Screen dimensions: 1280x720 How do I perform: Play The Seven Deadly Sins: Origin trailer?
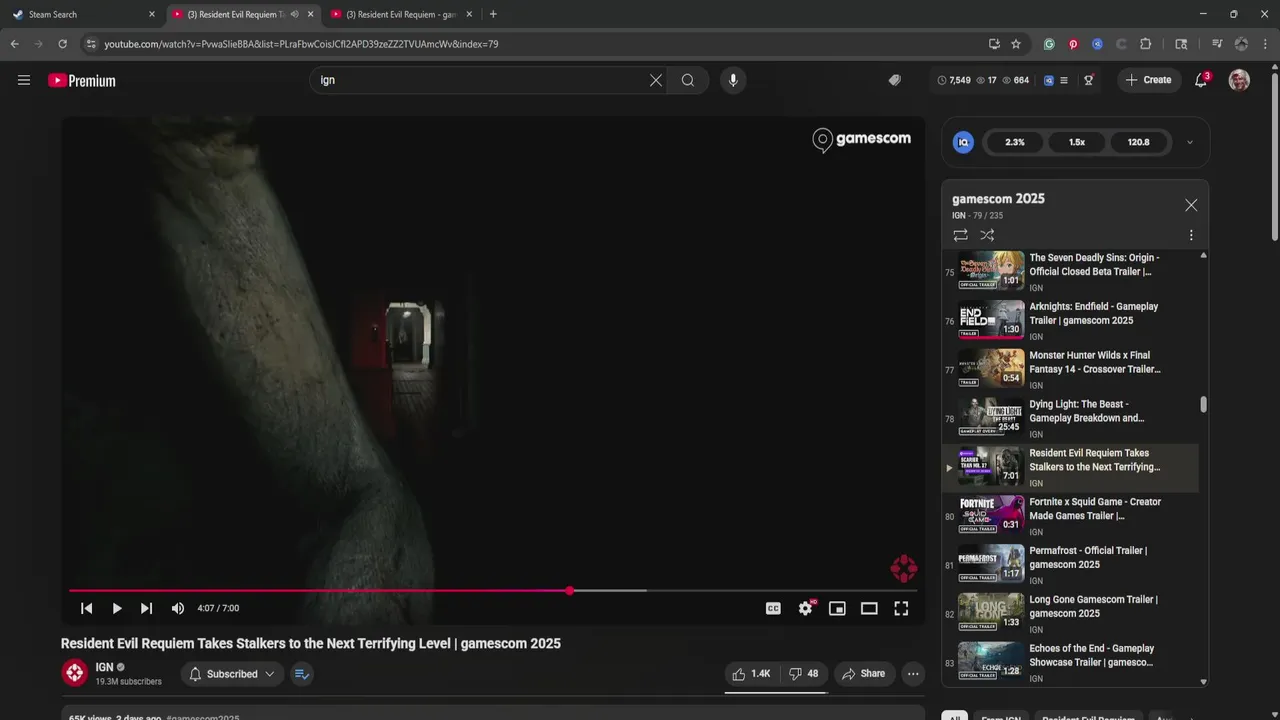point(1070,271)
